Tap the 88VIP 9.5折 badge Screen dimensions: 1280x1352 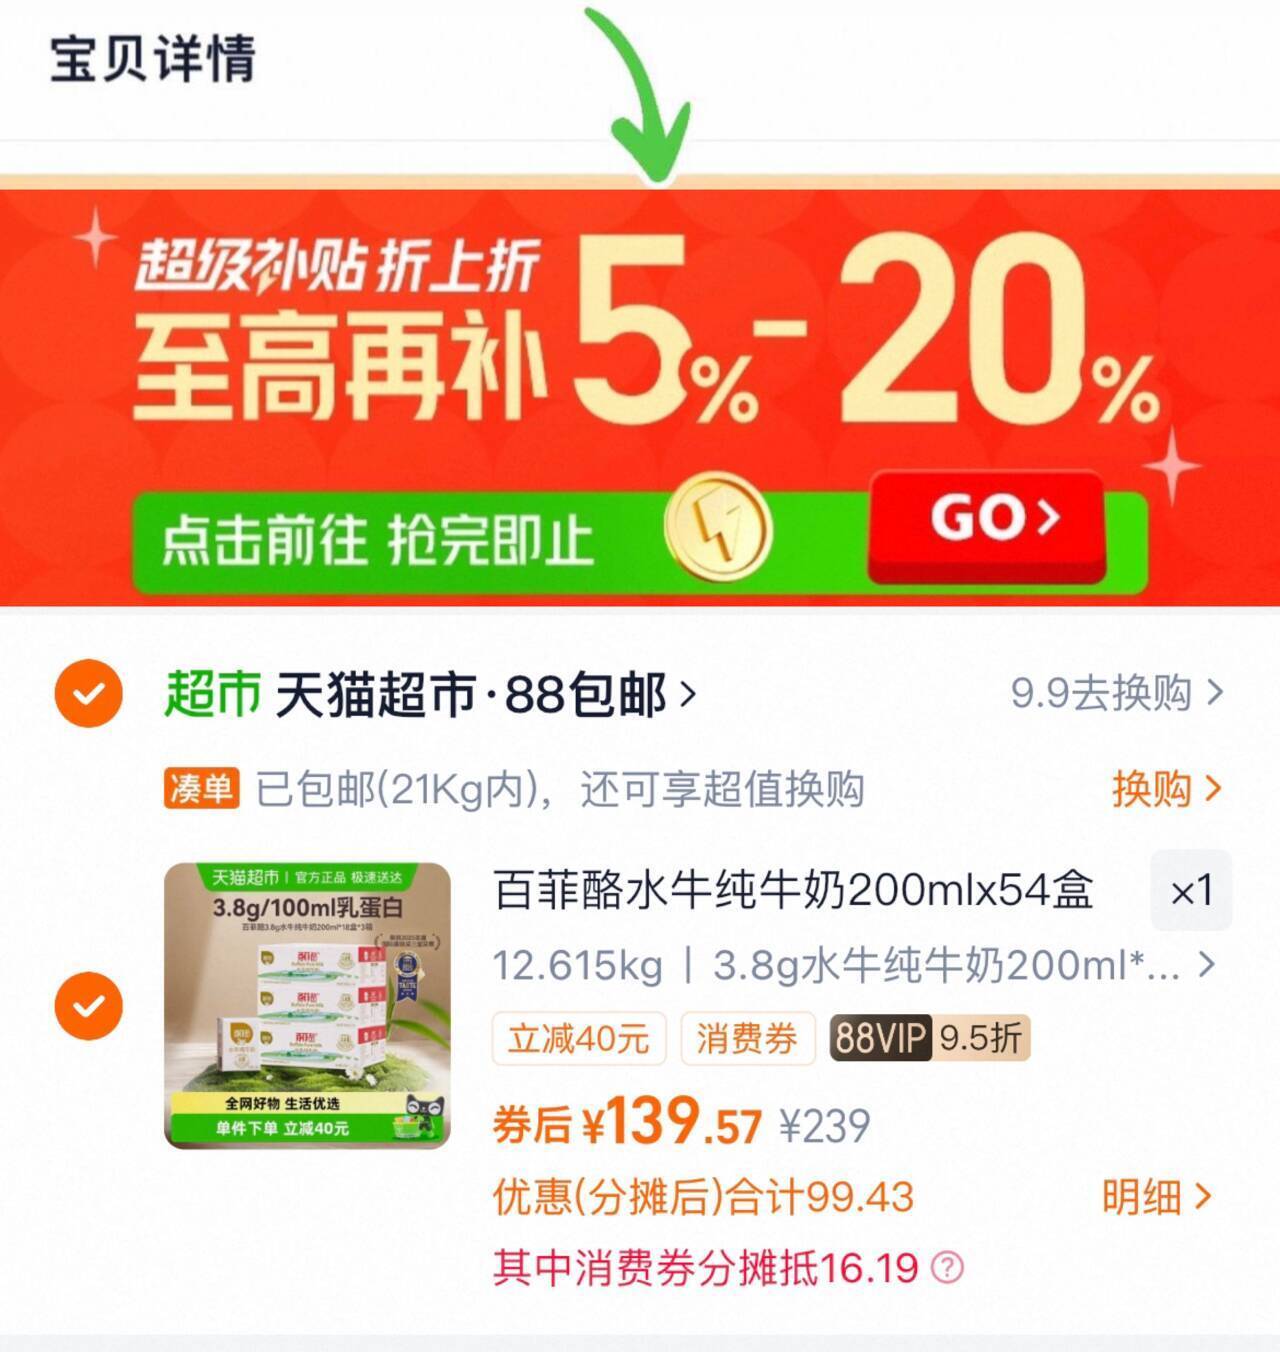929,1038
